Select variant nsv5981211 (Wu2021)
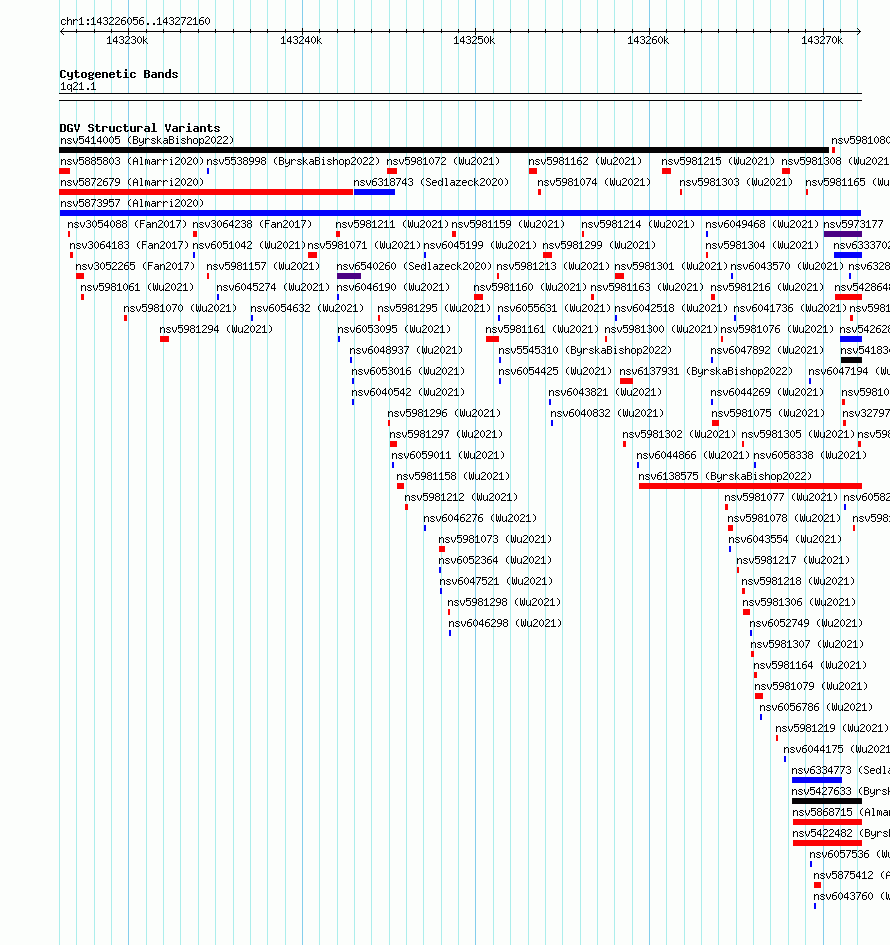The width and height of the screenshot is (890, 945). [392, 224]
